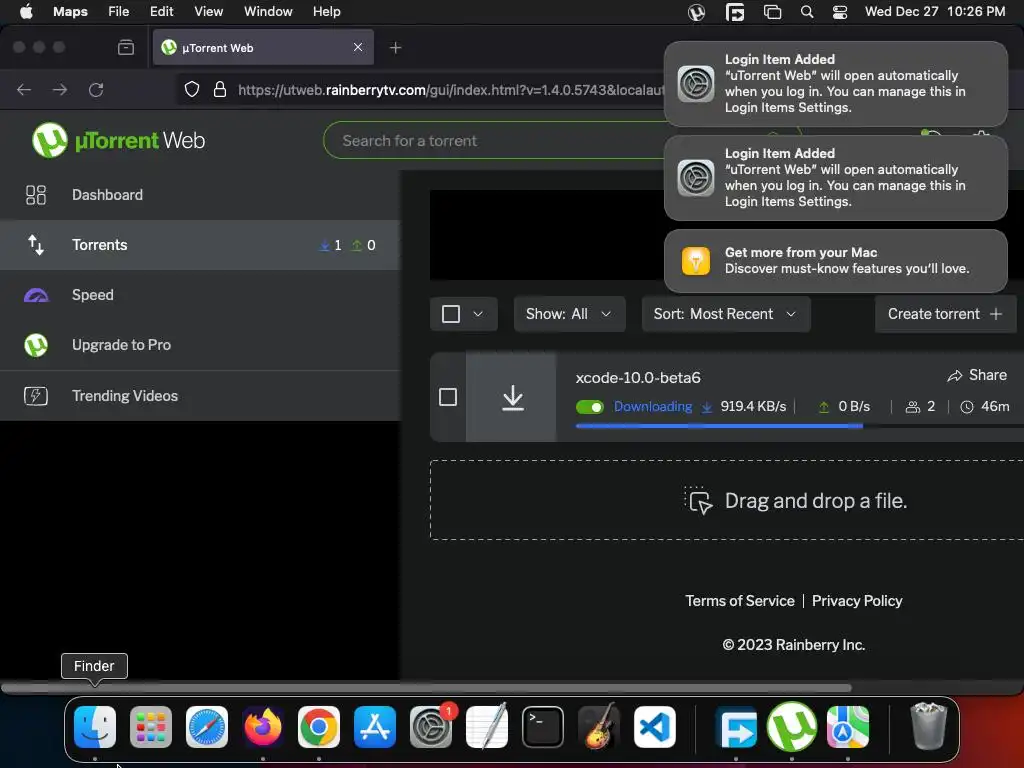Click the first Login Item Added notification
The height and width of the screenshot is (768, 1024).
coord(835,84)
